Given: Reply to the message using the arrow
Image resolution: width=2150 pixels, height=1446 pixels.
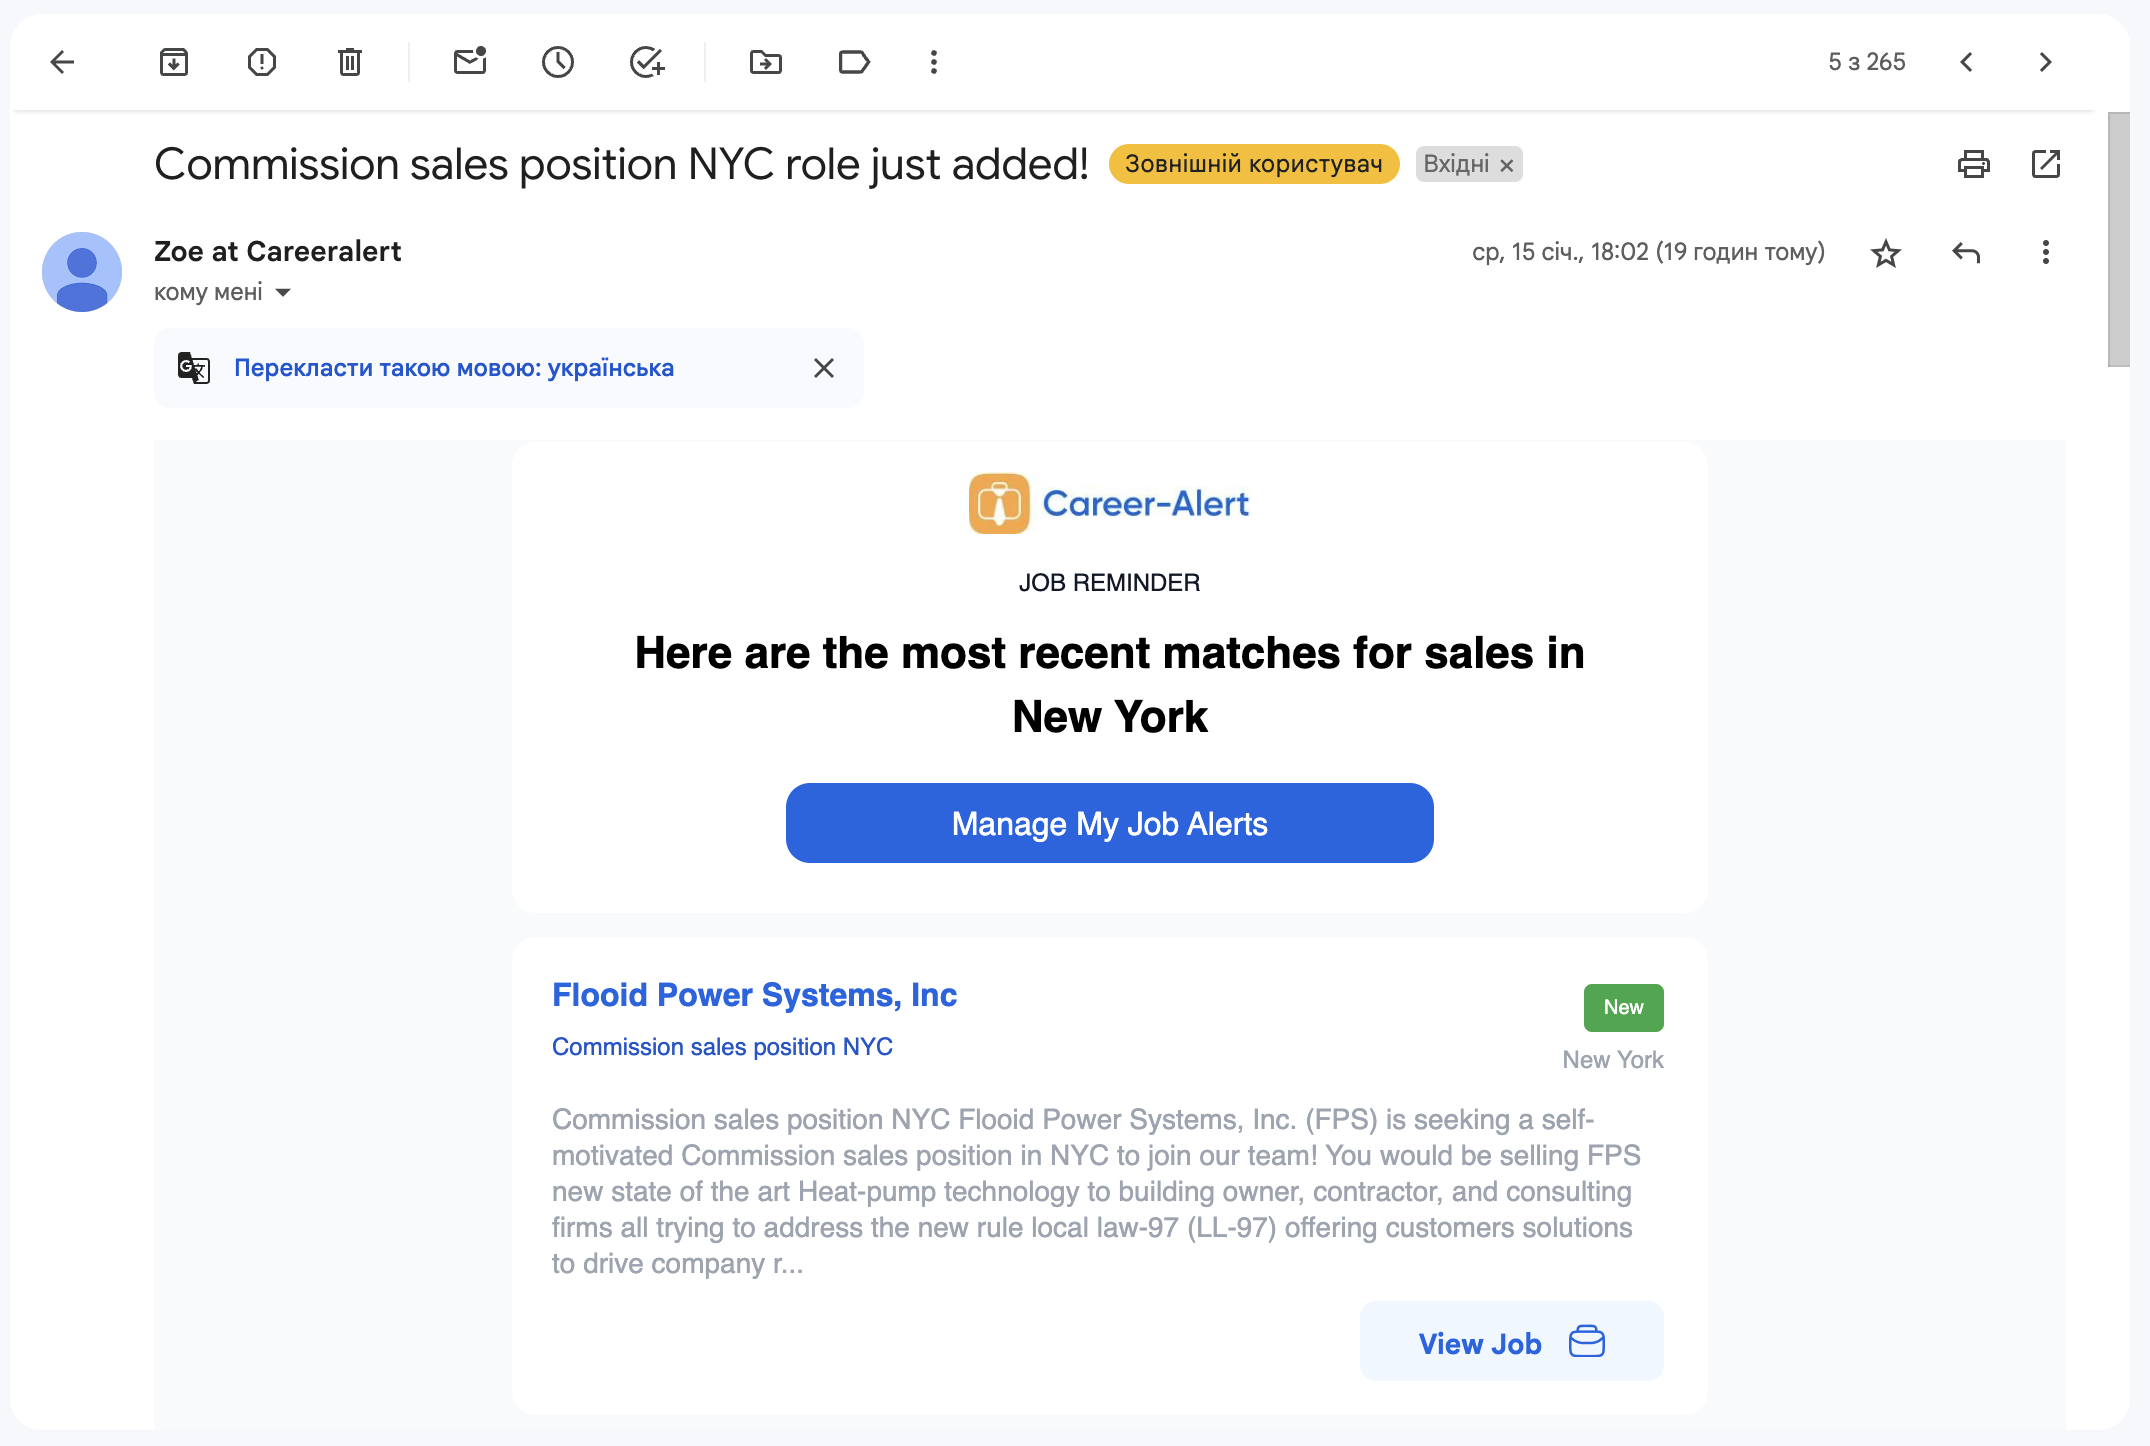Looking at the screenshot, I should point(1966,253).
